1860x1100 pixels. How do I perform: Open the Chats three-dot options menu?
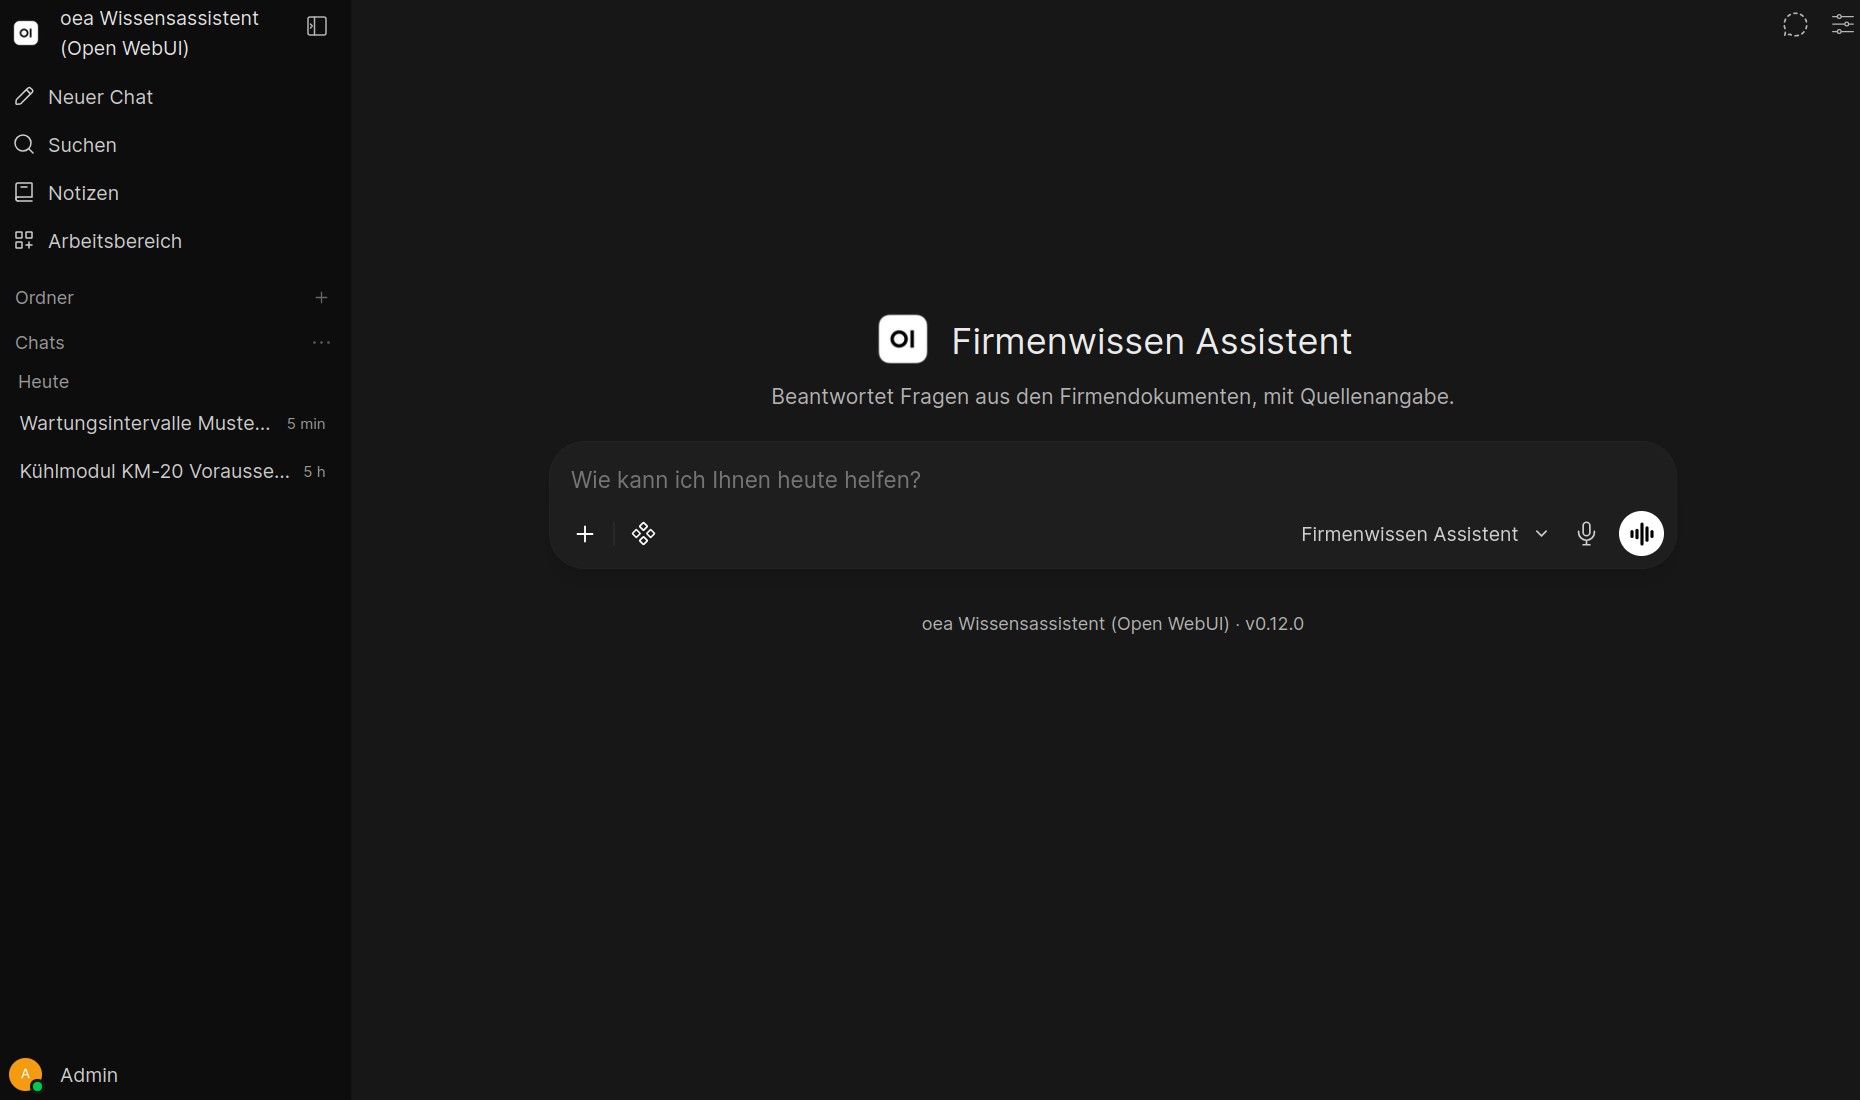pos(321,343)
